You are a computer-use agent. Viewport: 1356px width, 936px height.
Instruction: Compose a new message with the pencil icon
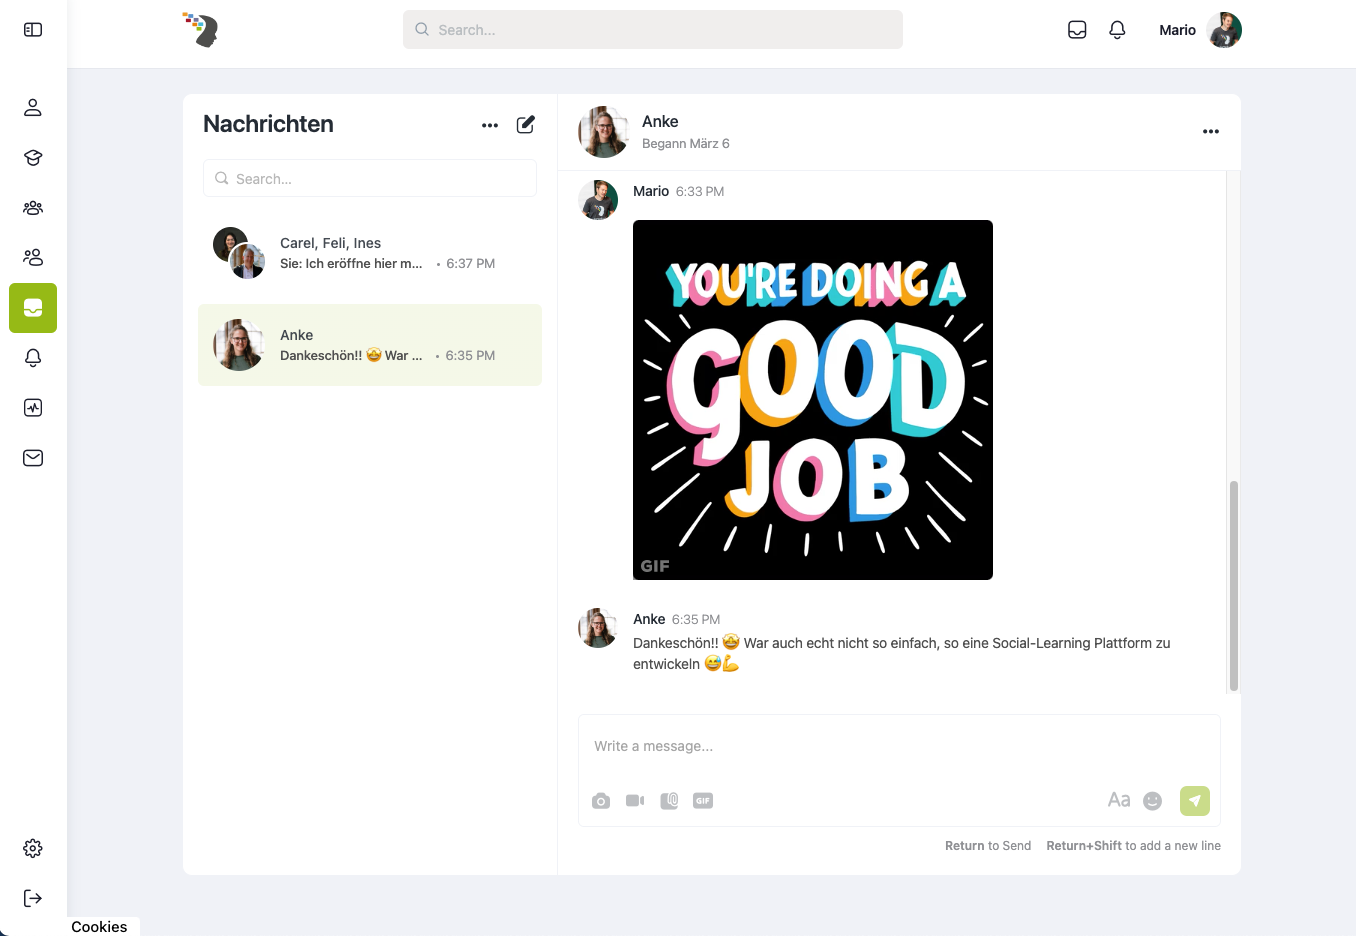tap(526, 124)
